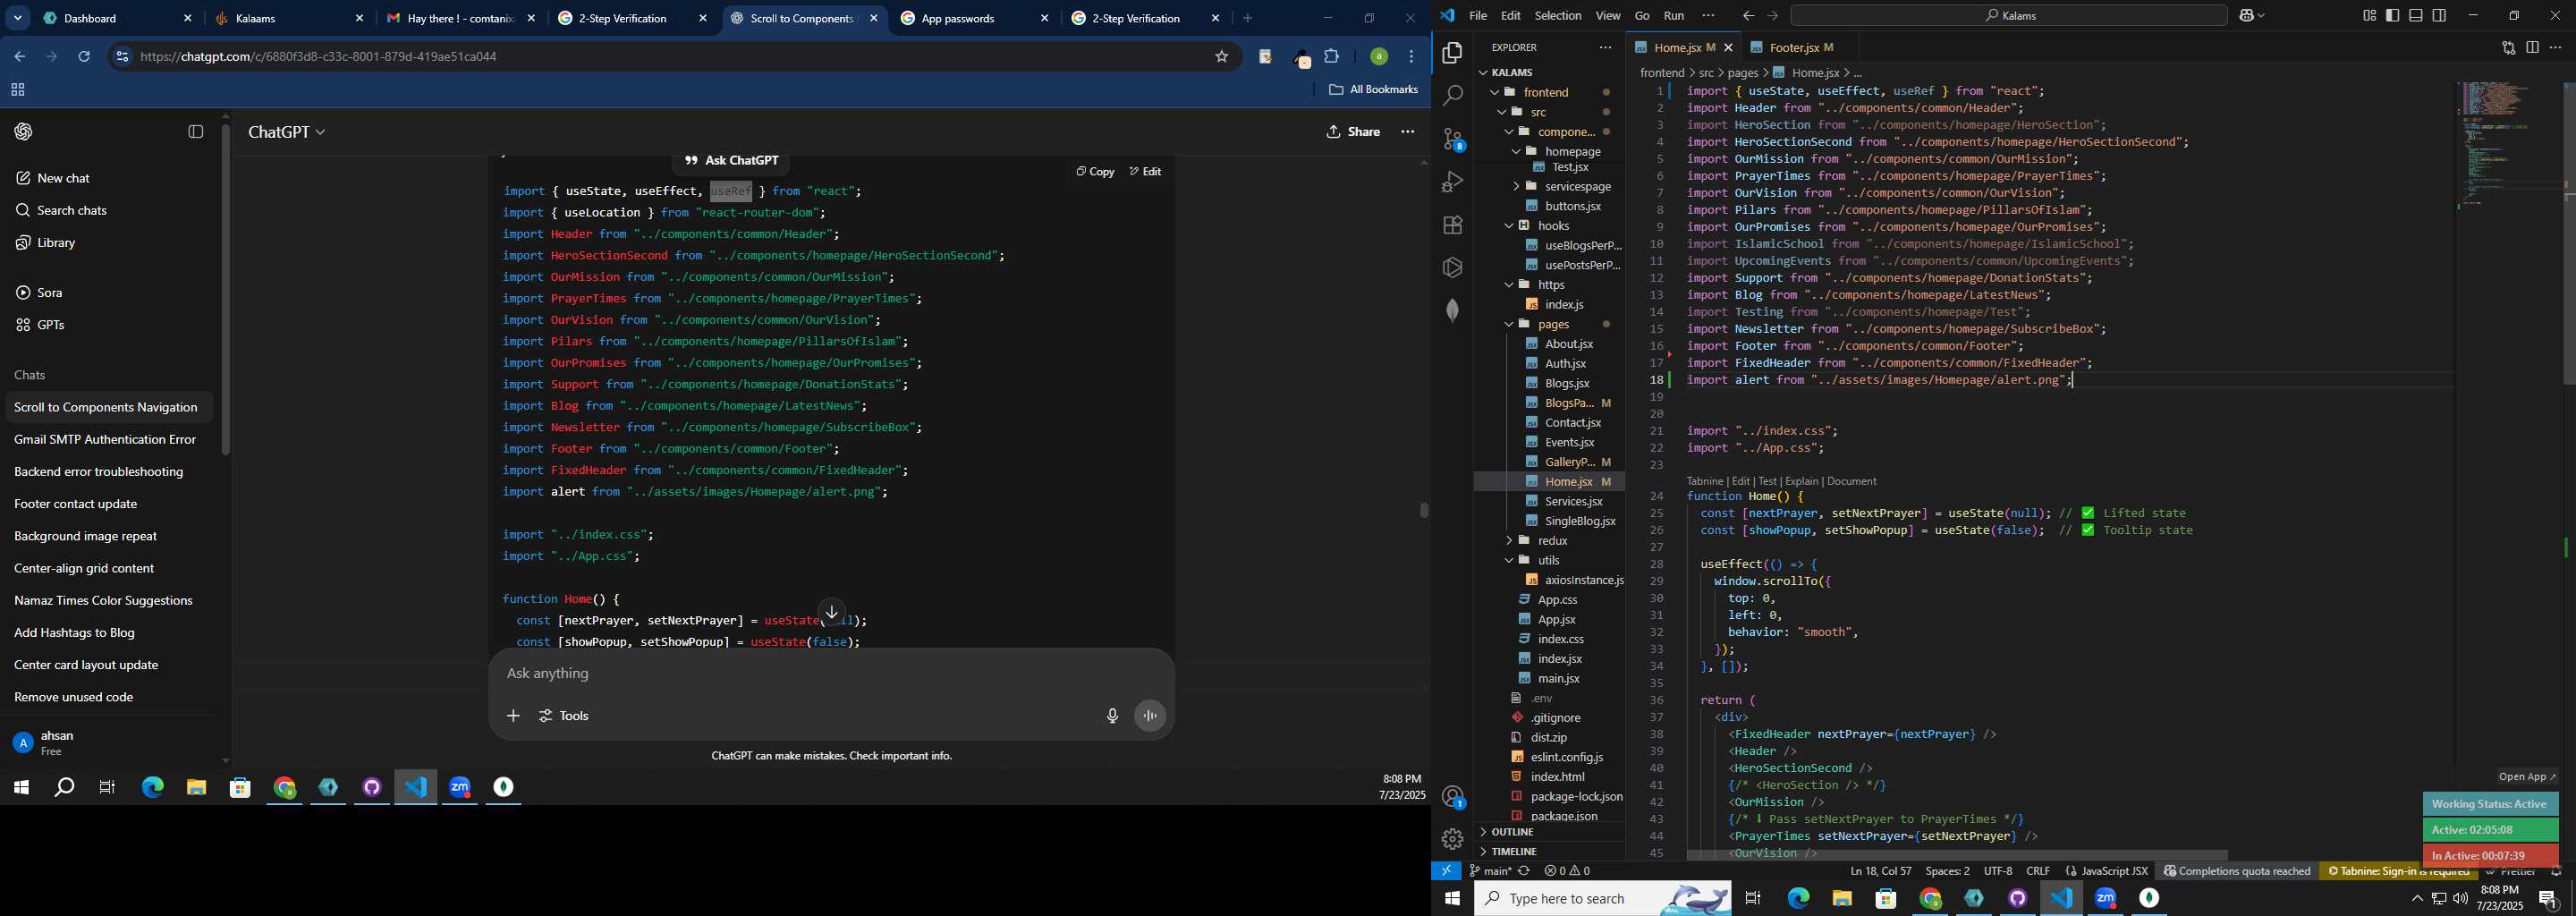Click plus attach icon in ChatGPT prompt
Image resolution: width=2576 pixels, height=916 pixels.
513,716
